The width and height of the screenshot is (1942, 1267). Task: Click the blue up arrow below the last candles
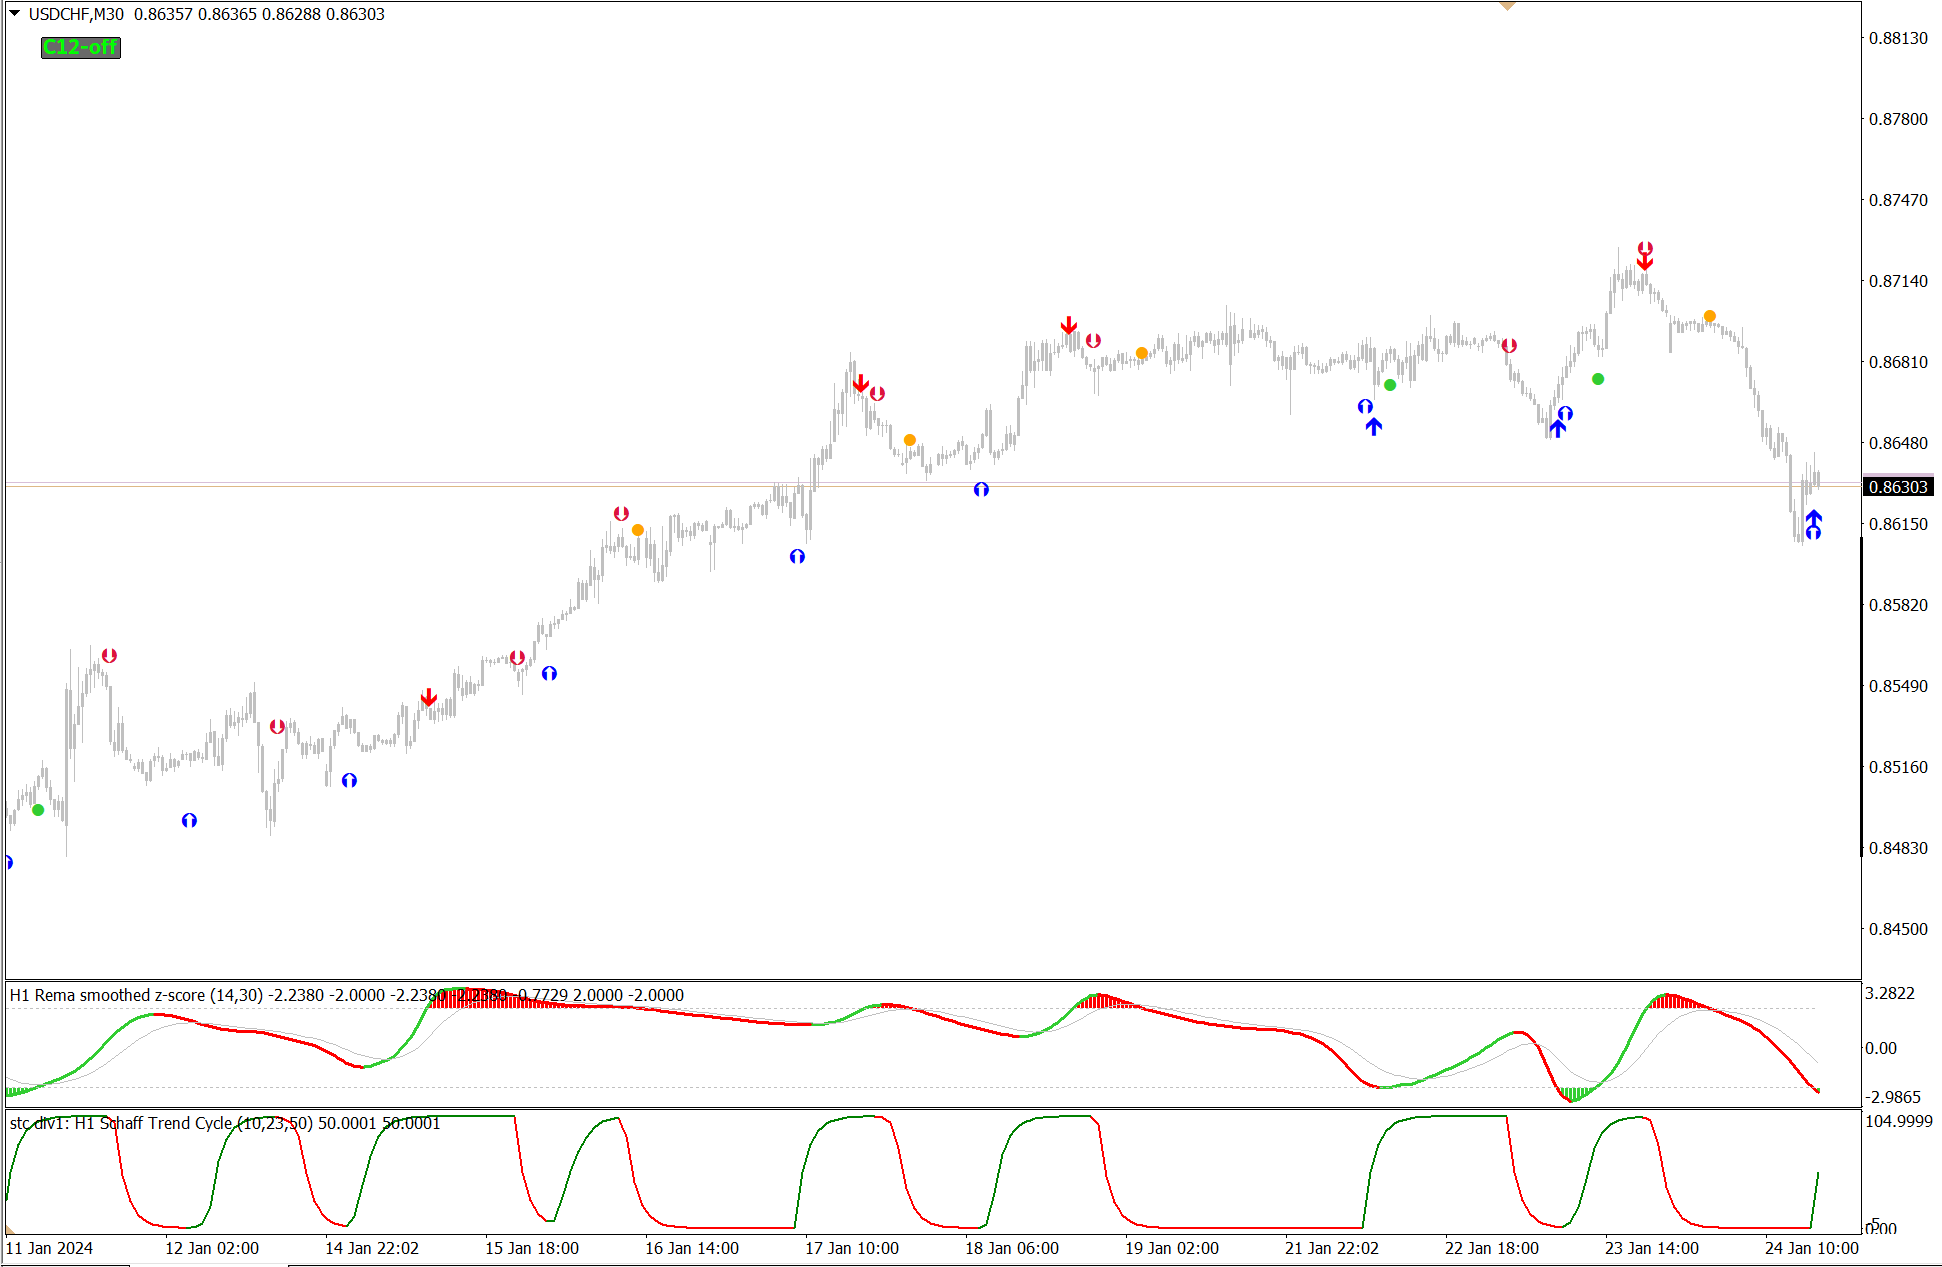(1813, 518)
